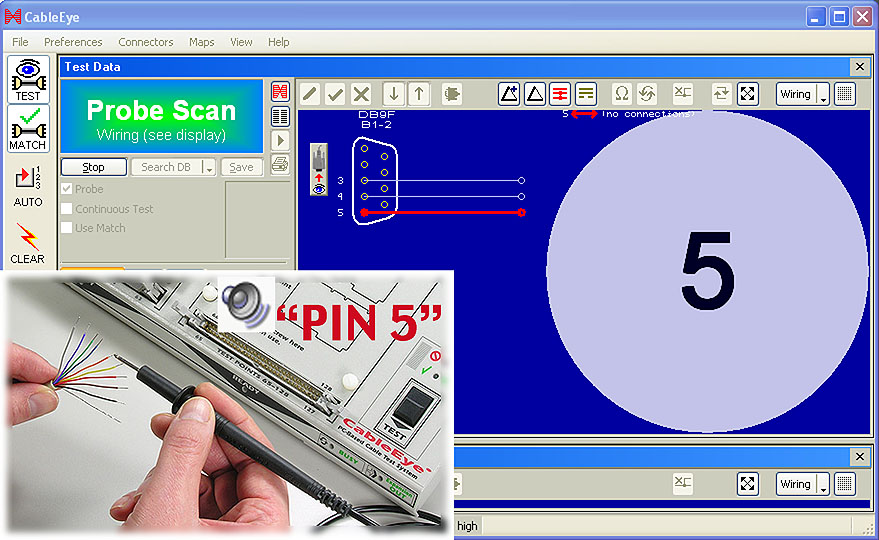Click the pin 3 wire line

coord(443,181)
